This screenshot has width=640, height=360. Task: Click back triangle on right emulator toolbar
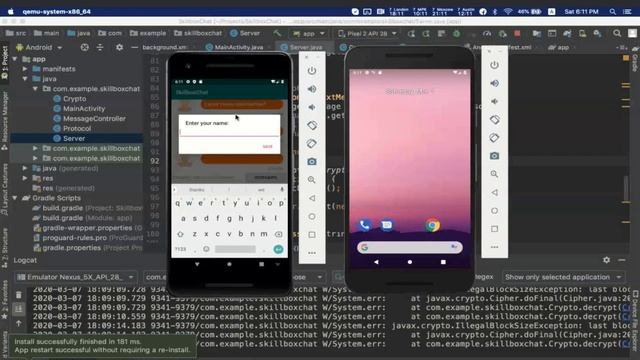coord(494,192)
